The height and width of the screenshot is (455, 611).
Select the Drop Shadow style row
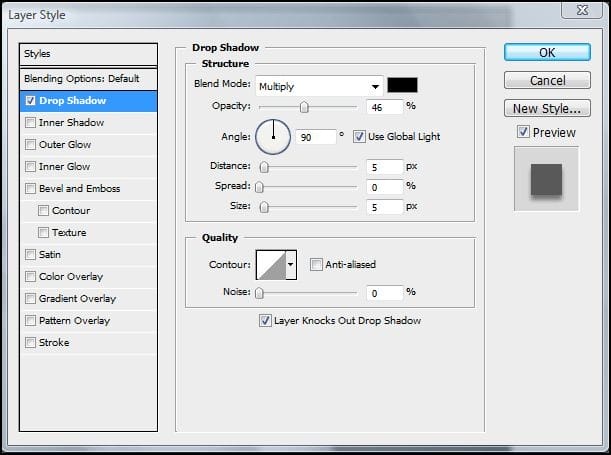88,101
